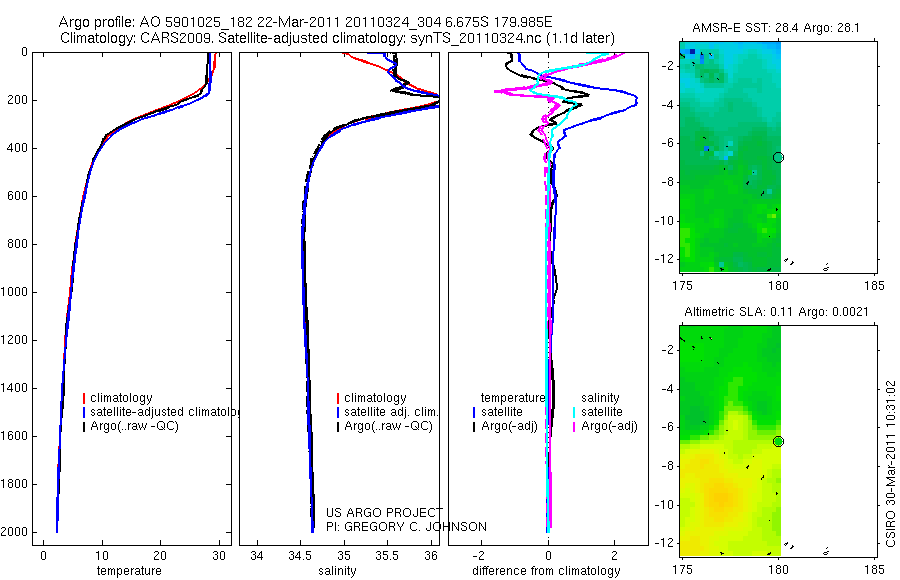Click the orange high SLA patch on map

(720, 496)
